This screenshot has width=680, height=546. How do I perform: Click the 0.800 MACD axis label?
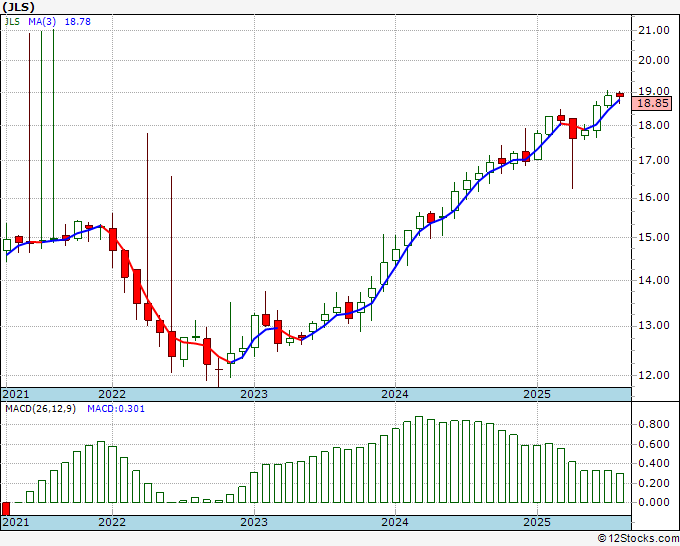tap(654, 425)
